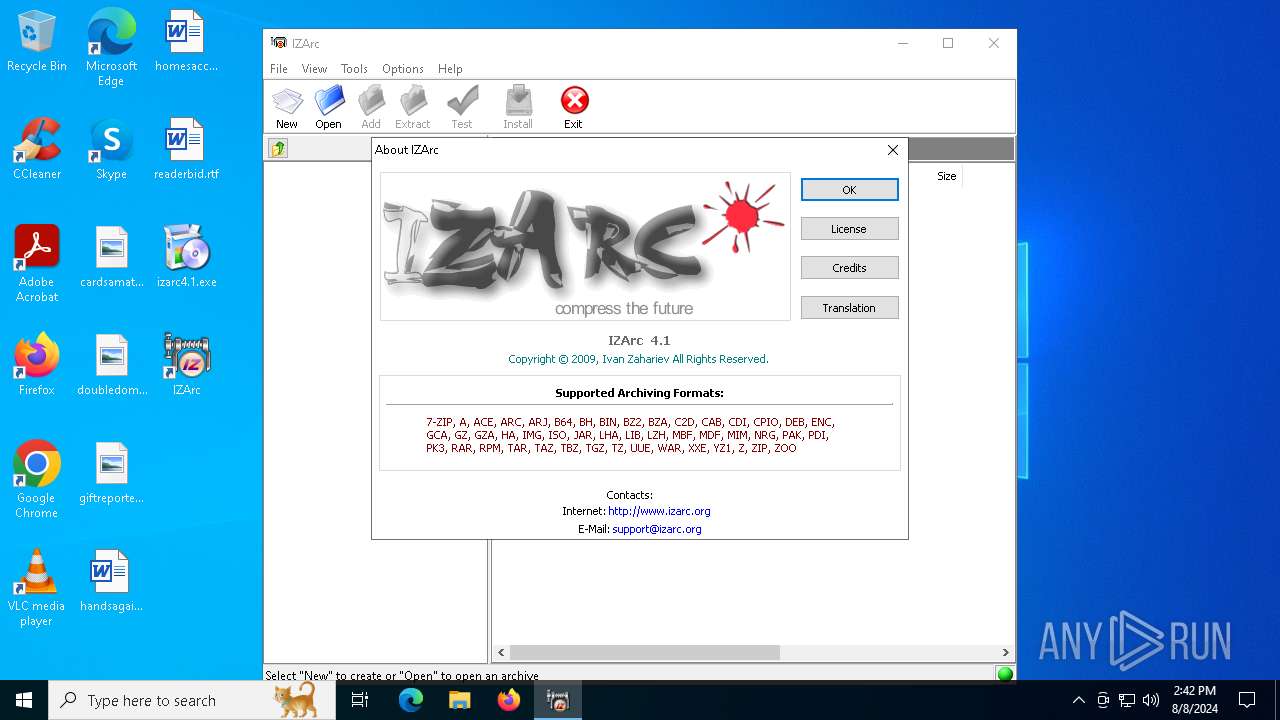This screenshot has height=720, width=1280.
Task: Open Firefox from the taskbar
Action: click(509, 700)
